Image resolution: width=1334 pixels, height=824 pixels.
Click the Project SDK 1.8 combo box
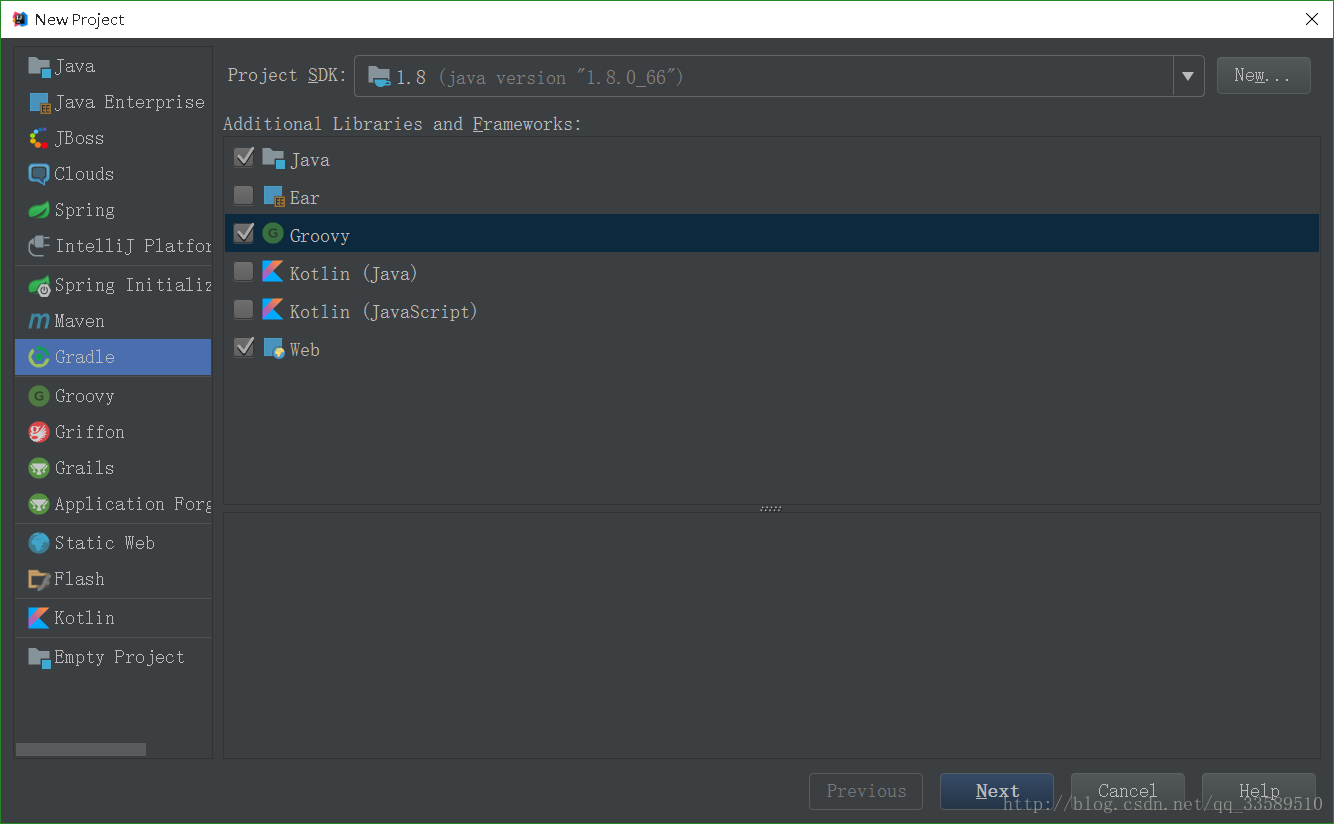[x=779, y=76]
